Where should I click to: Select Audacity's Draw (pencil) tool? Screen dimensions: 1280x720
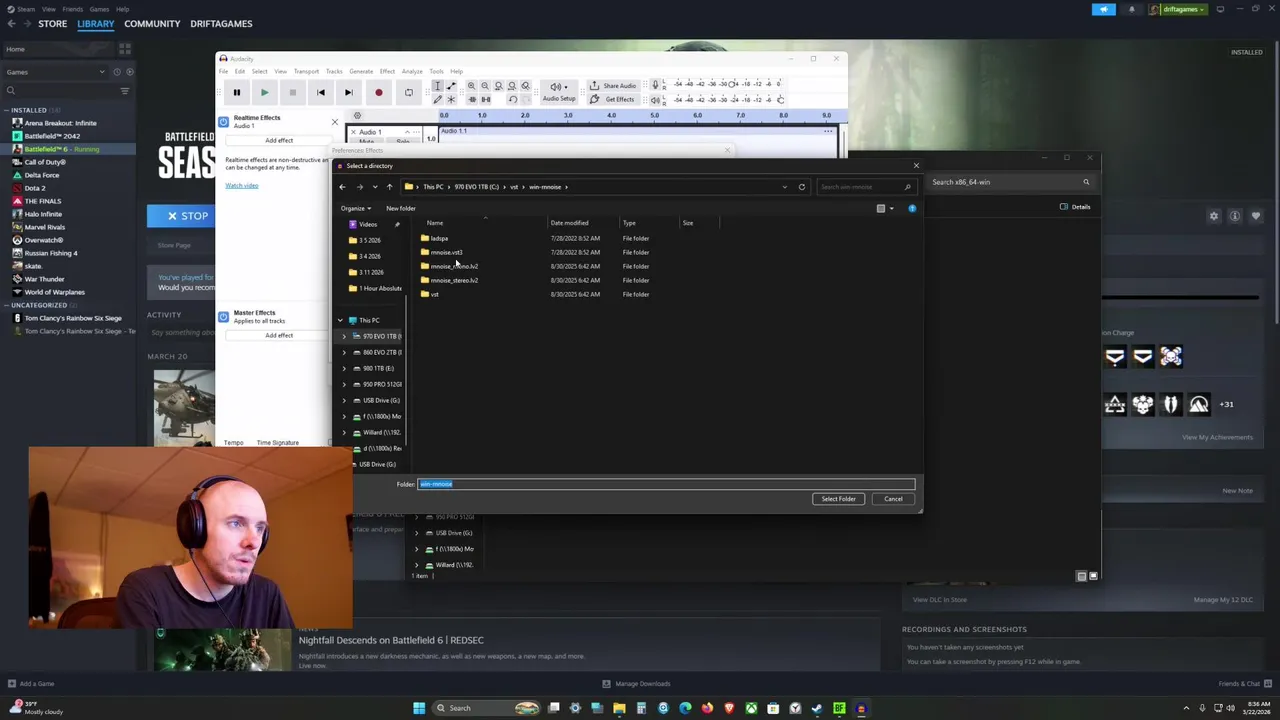pos(437,99)
